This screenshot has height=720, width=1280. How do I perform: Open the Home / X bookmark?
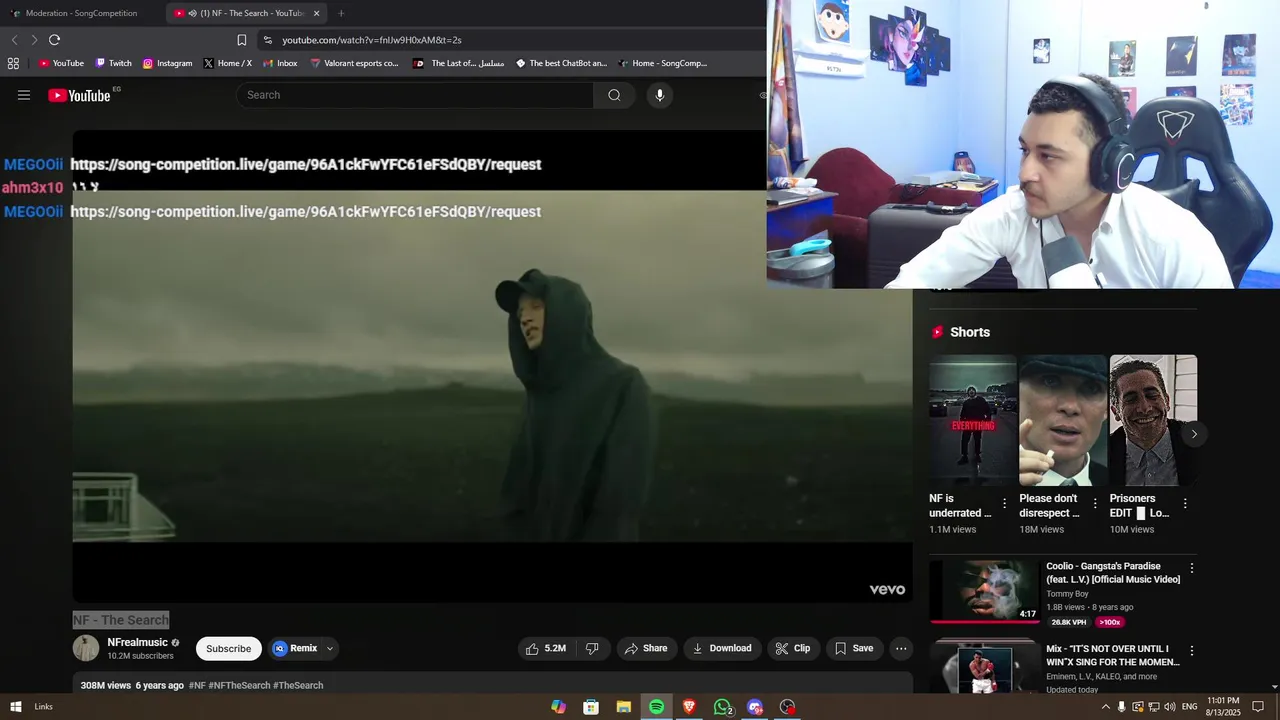tap(227, 63)
